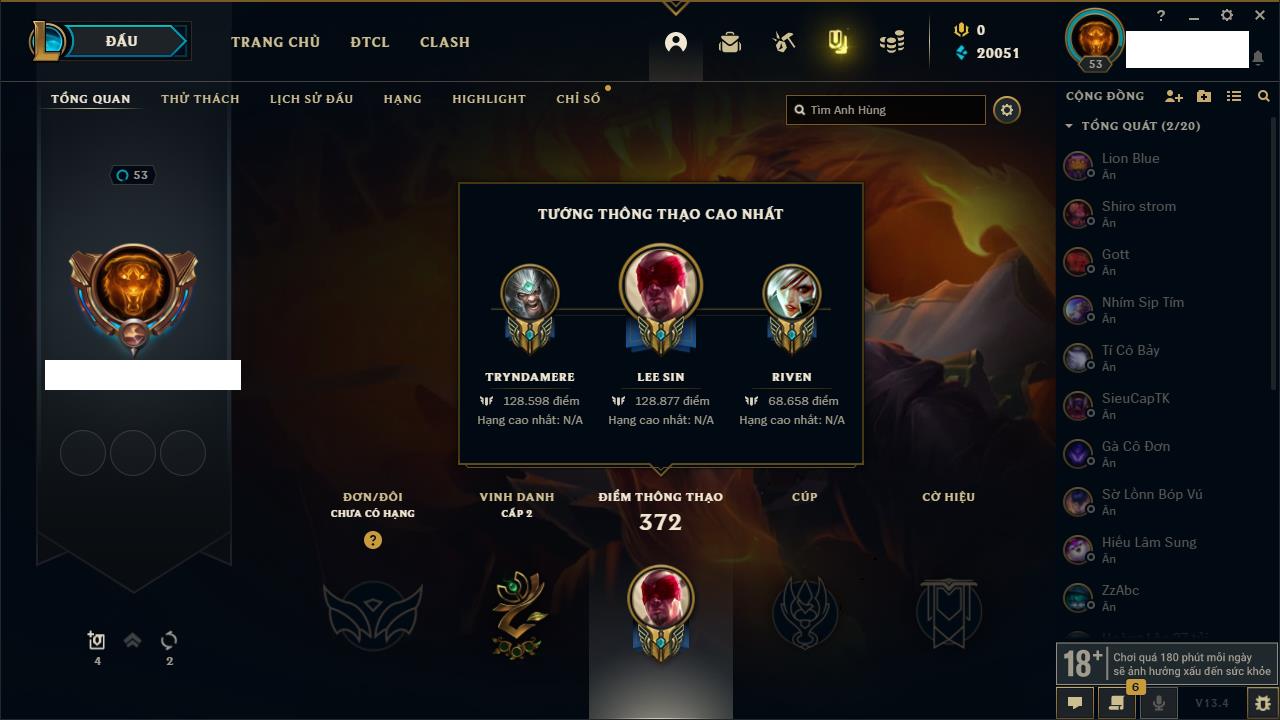Open the champion search settings gear
The width and height of the screenshot is (1280, 720).
1007,110
